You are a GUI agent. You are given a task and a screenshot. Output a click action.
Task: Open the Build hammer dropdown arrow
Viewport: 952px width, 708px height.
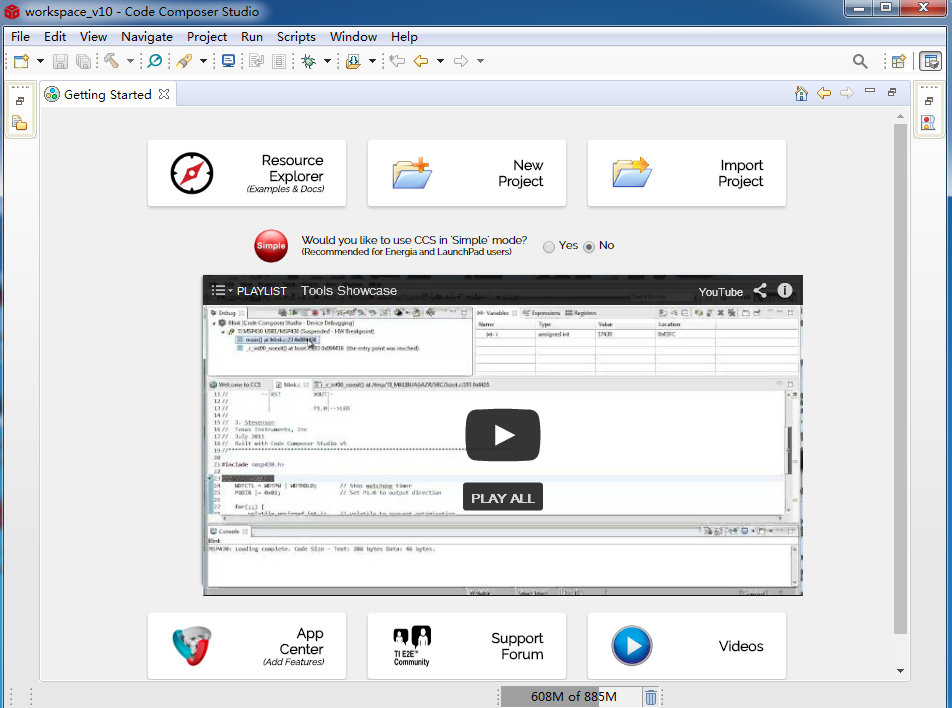coord(130,61)
